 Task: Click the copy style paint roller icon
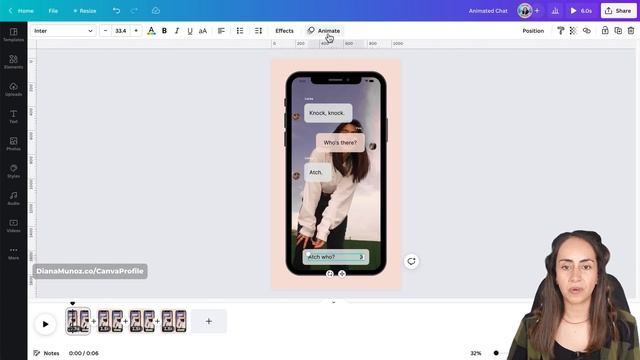point(560,31)
